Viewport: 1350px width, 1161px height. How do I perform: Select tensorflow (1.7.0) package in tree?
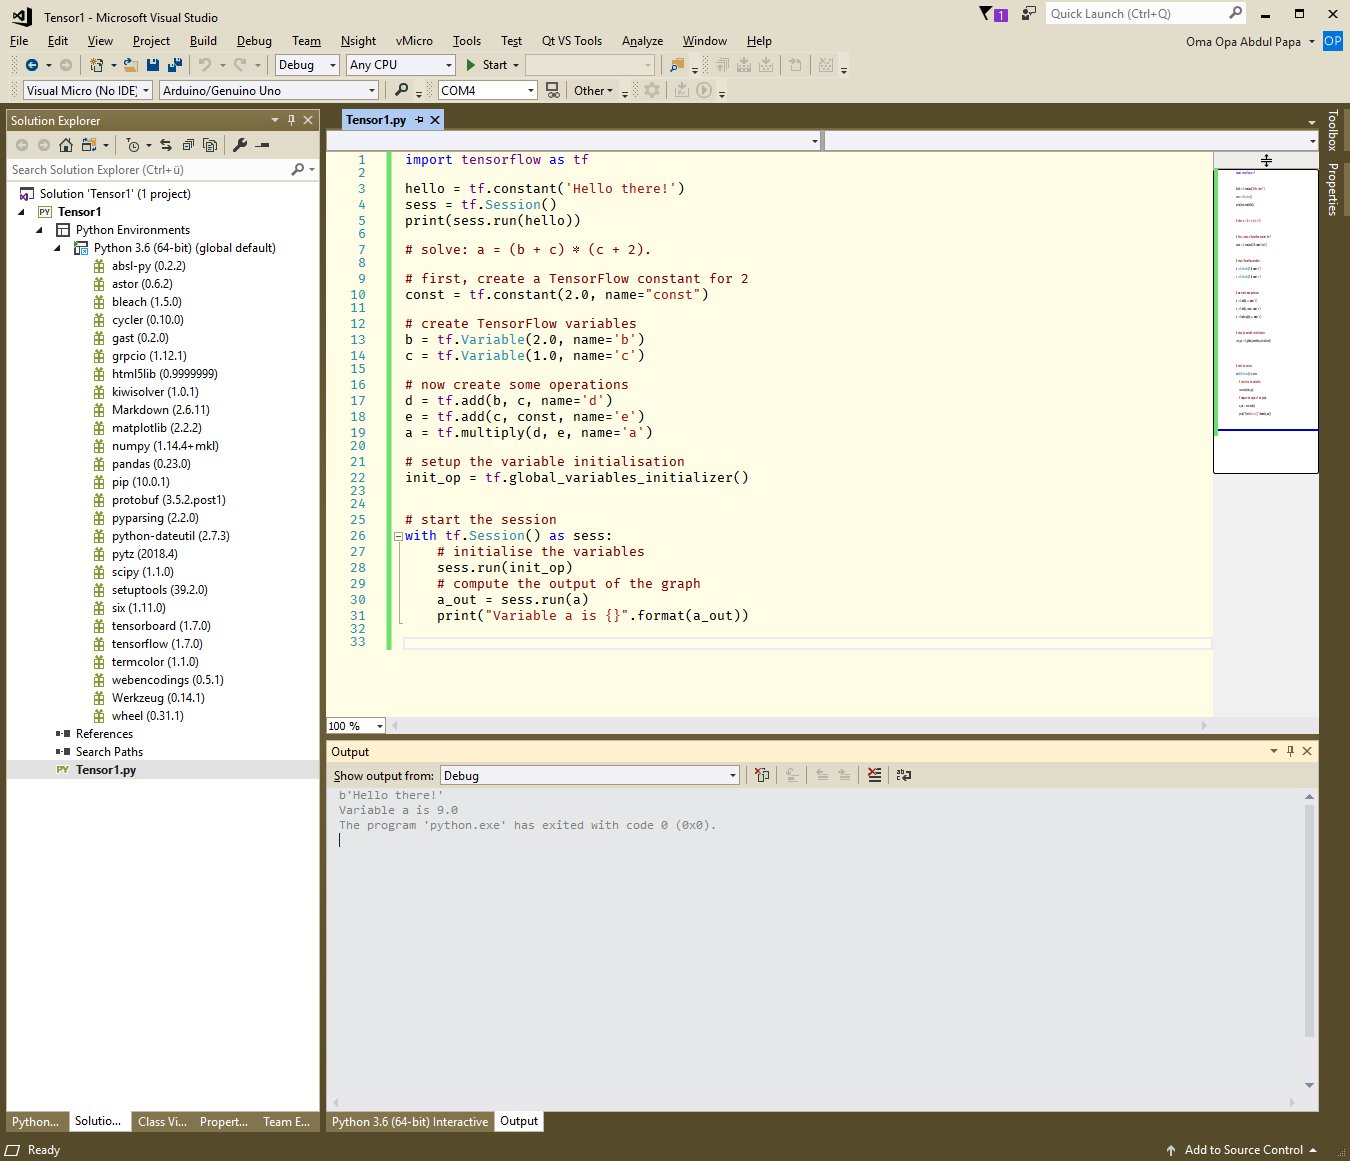[x=157, y=644]
